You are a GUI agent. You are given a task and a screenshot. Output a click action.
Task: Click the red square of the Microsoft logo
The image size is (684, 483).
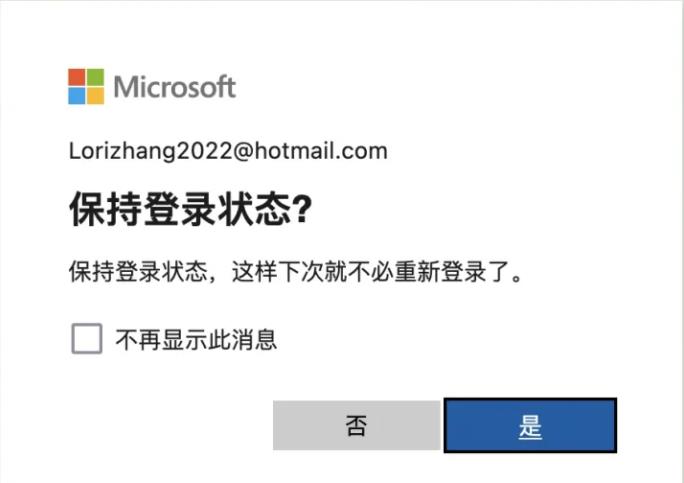point(77,77)
